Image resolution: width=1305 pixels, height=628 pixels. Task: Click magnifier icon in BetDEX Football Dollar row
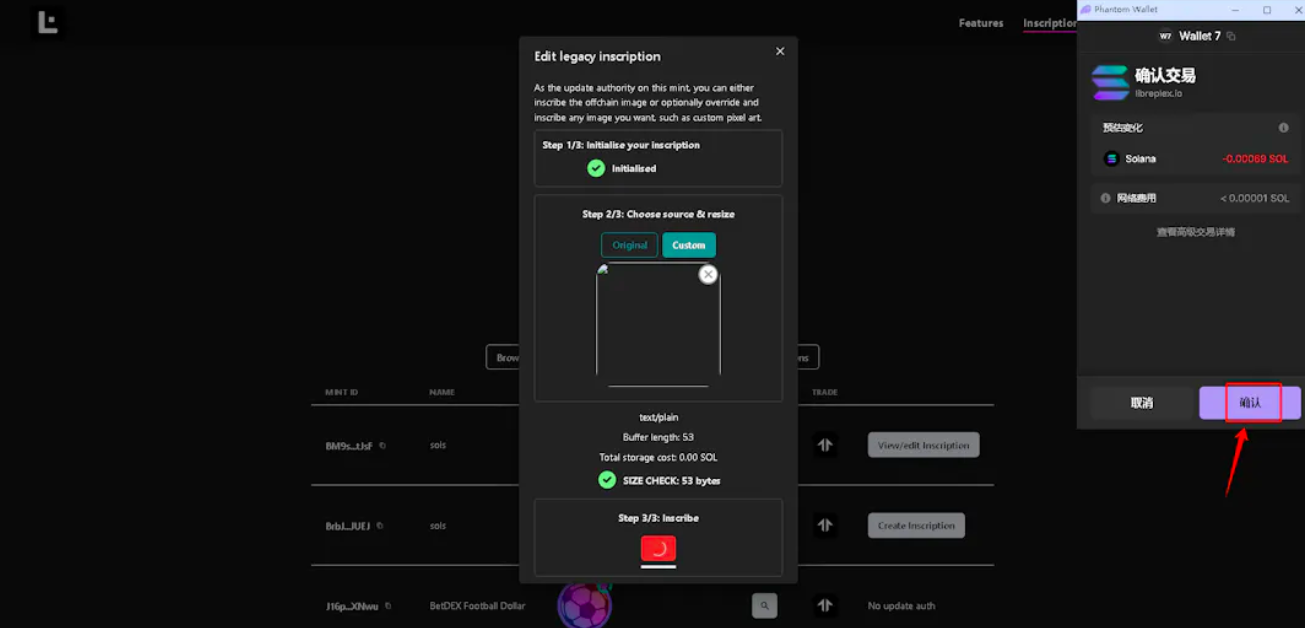[764, 605]
